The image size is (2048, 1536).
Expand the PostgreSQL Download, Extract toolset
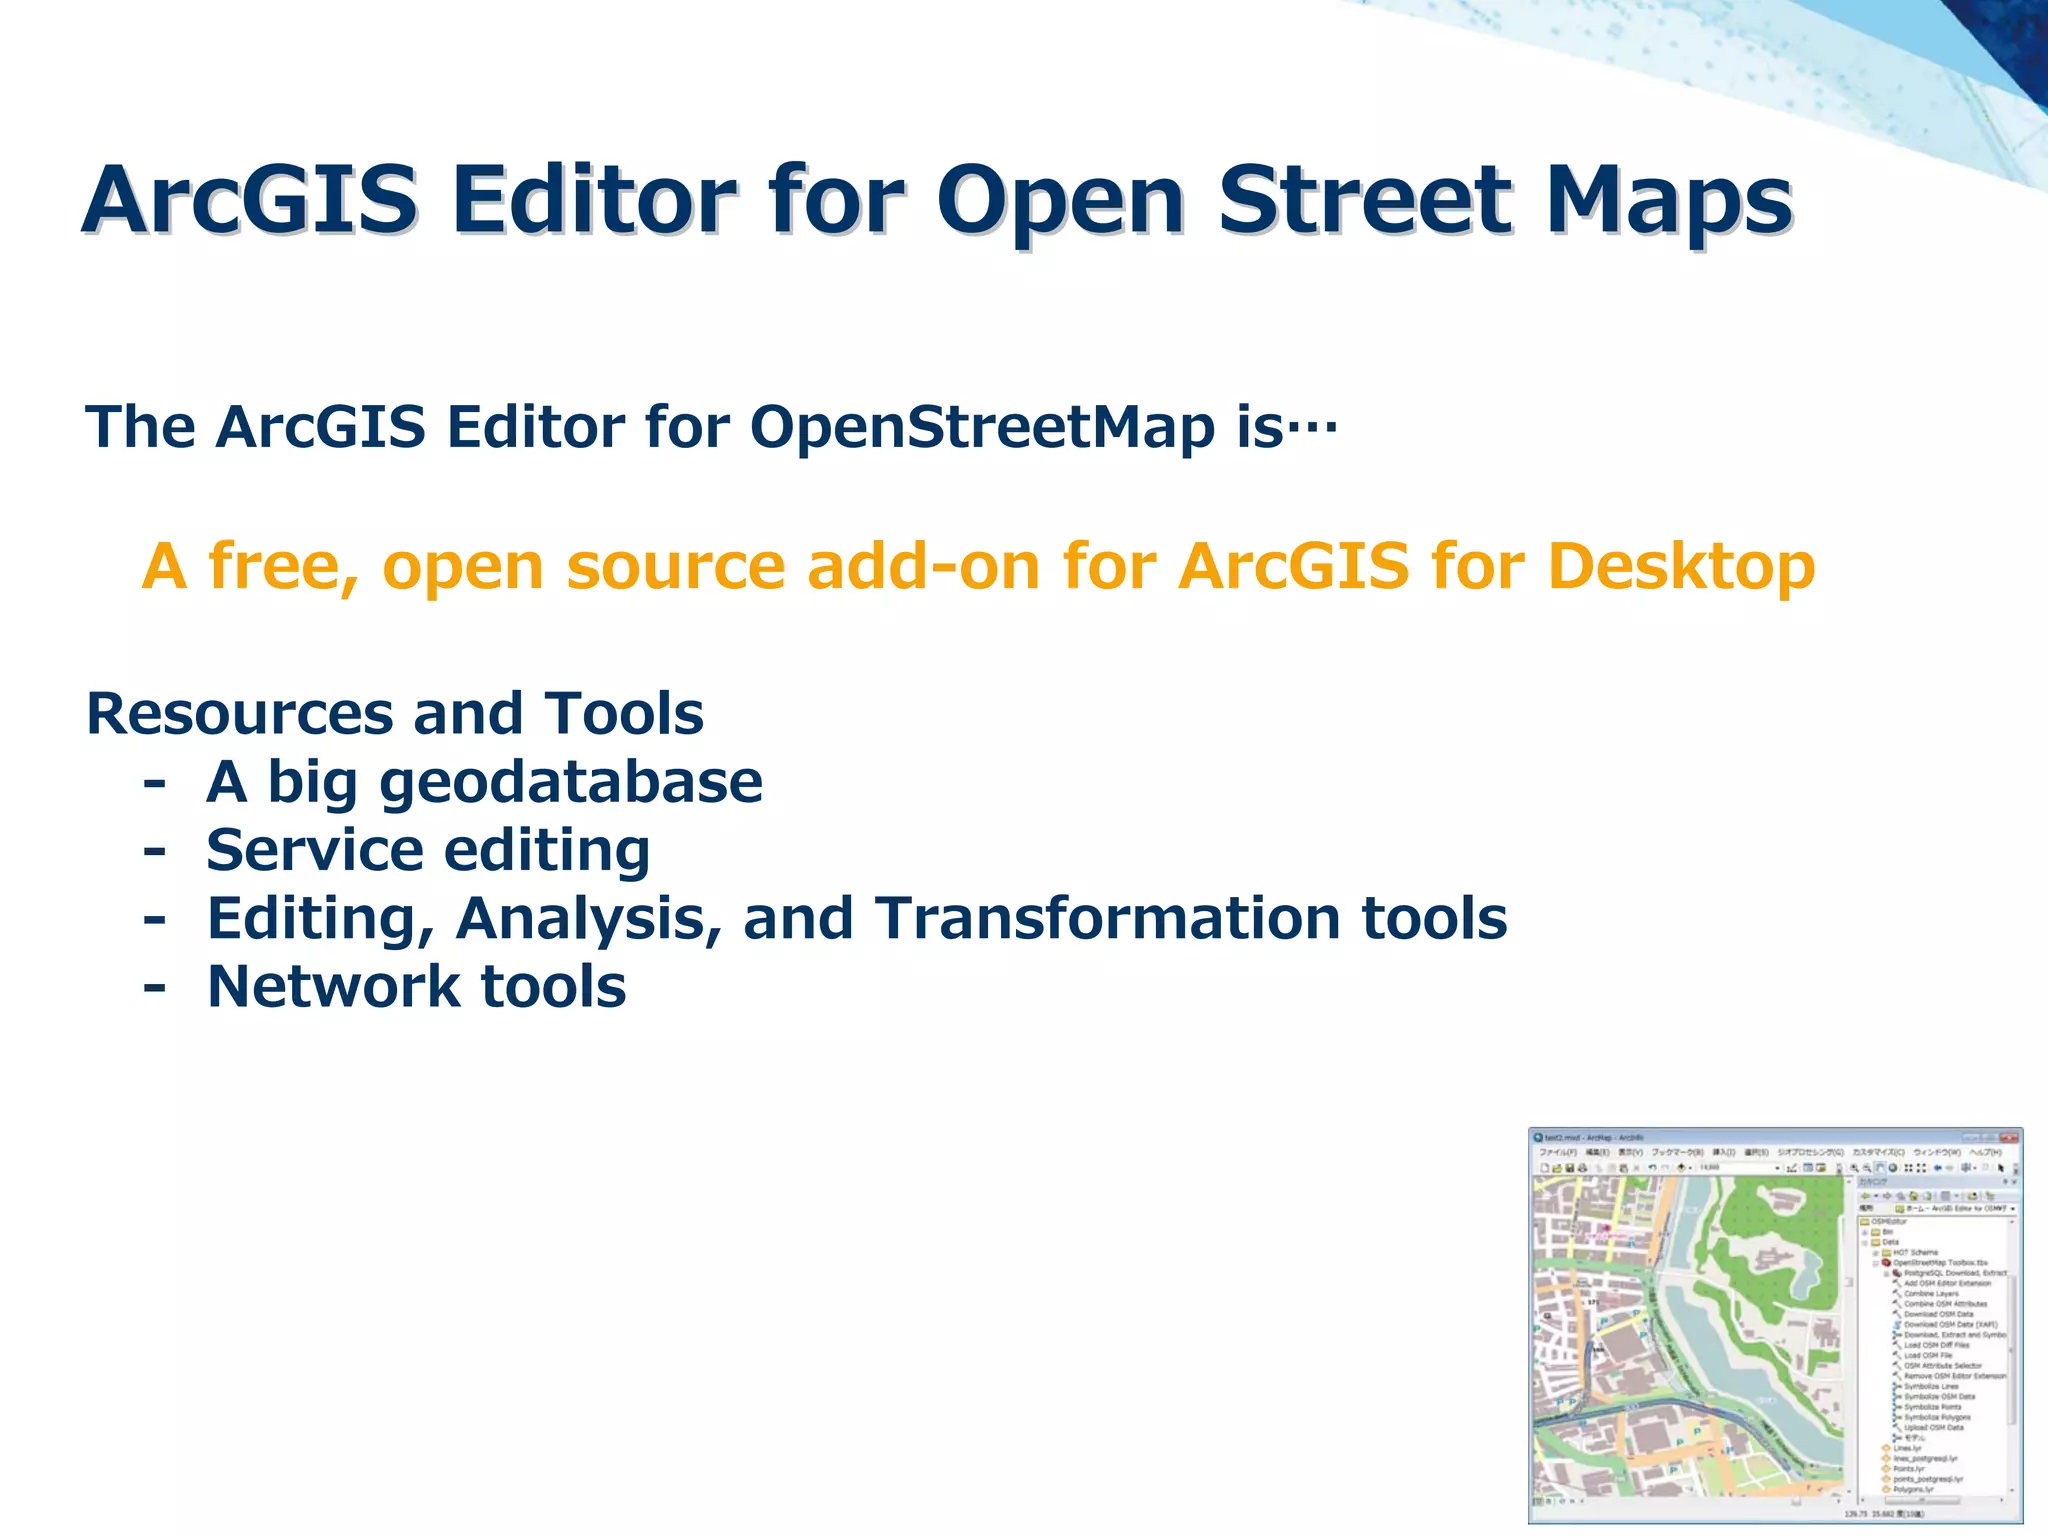1886,1273
